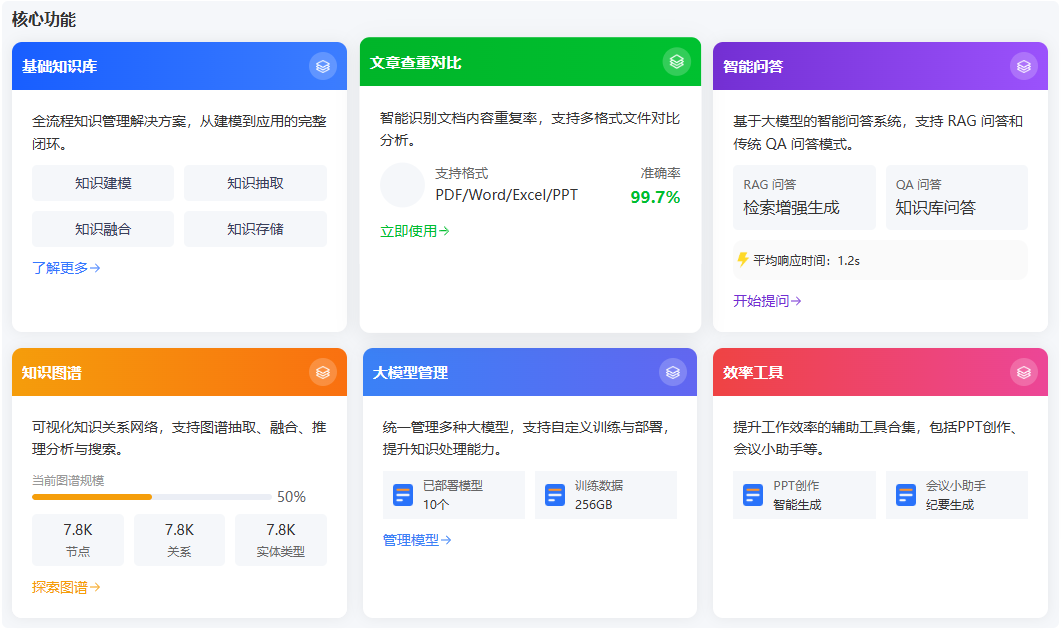1062x638 pixels.
Task: Click the 准确率 label
Action: pos(660,173)
